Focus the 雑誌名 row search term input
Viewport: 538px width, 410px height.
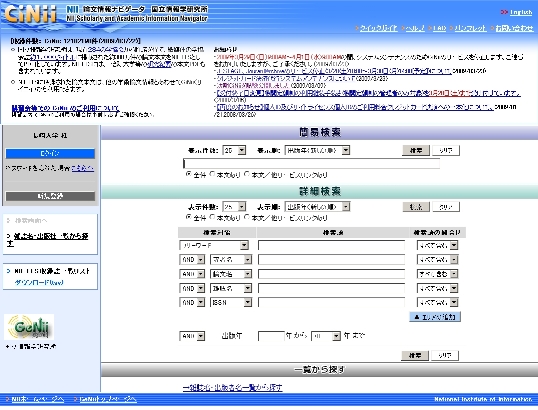tap(331, 289)
